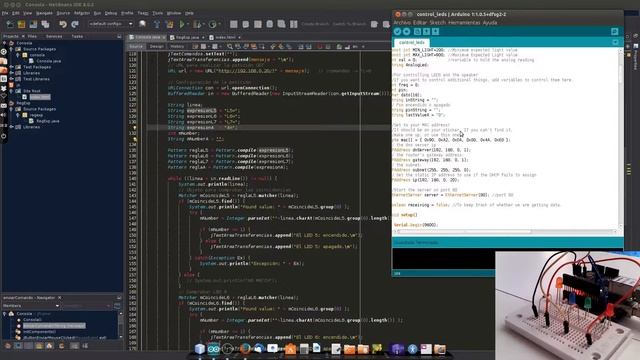Switch editor to Design view
Viewport: 640px width, 360px height.
[x=156, y=47]
